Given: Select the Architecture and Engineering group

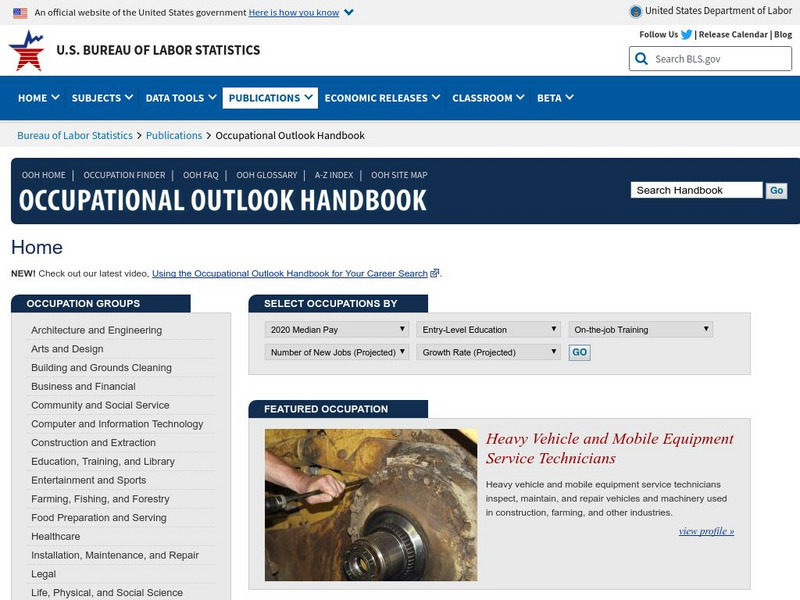Looking at the screenshot, I should 96,330.
